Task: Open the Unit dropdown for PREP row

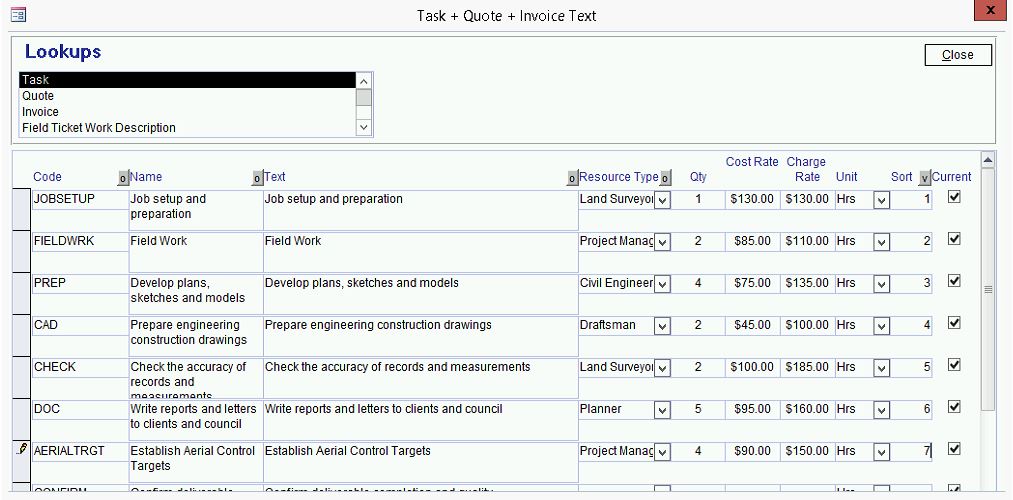Action: pos(881,284)
